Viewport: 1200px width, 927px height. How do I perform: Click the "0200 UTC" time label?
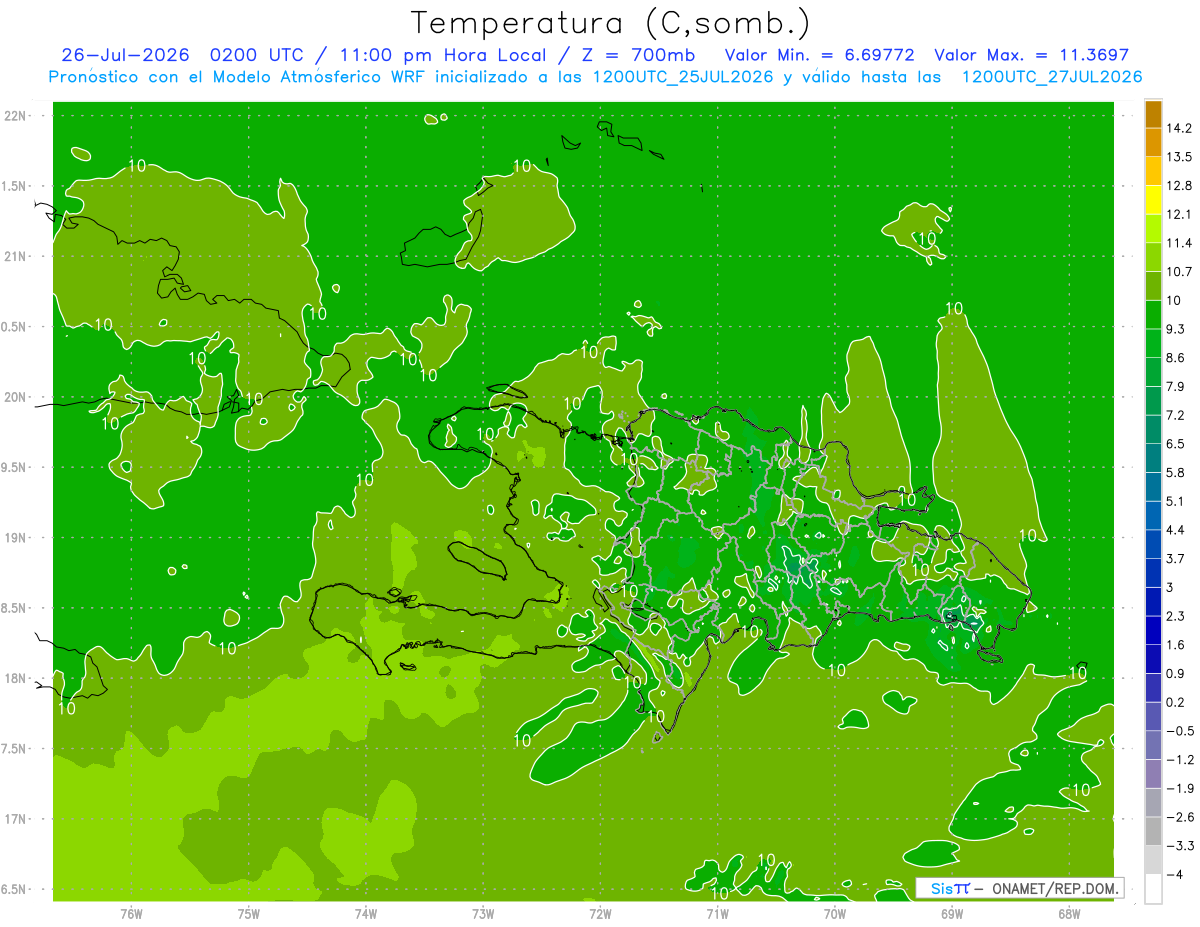[x=255, y=54]
